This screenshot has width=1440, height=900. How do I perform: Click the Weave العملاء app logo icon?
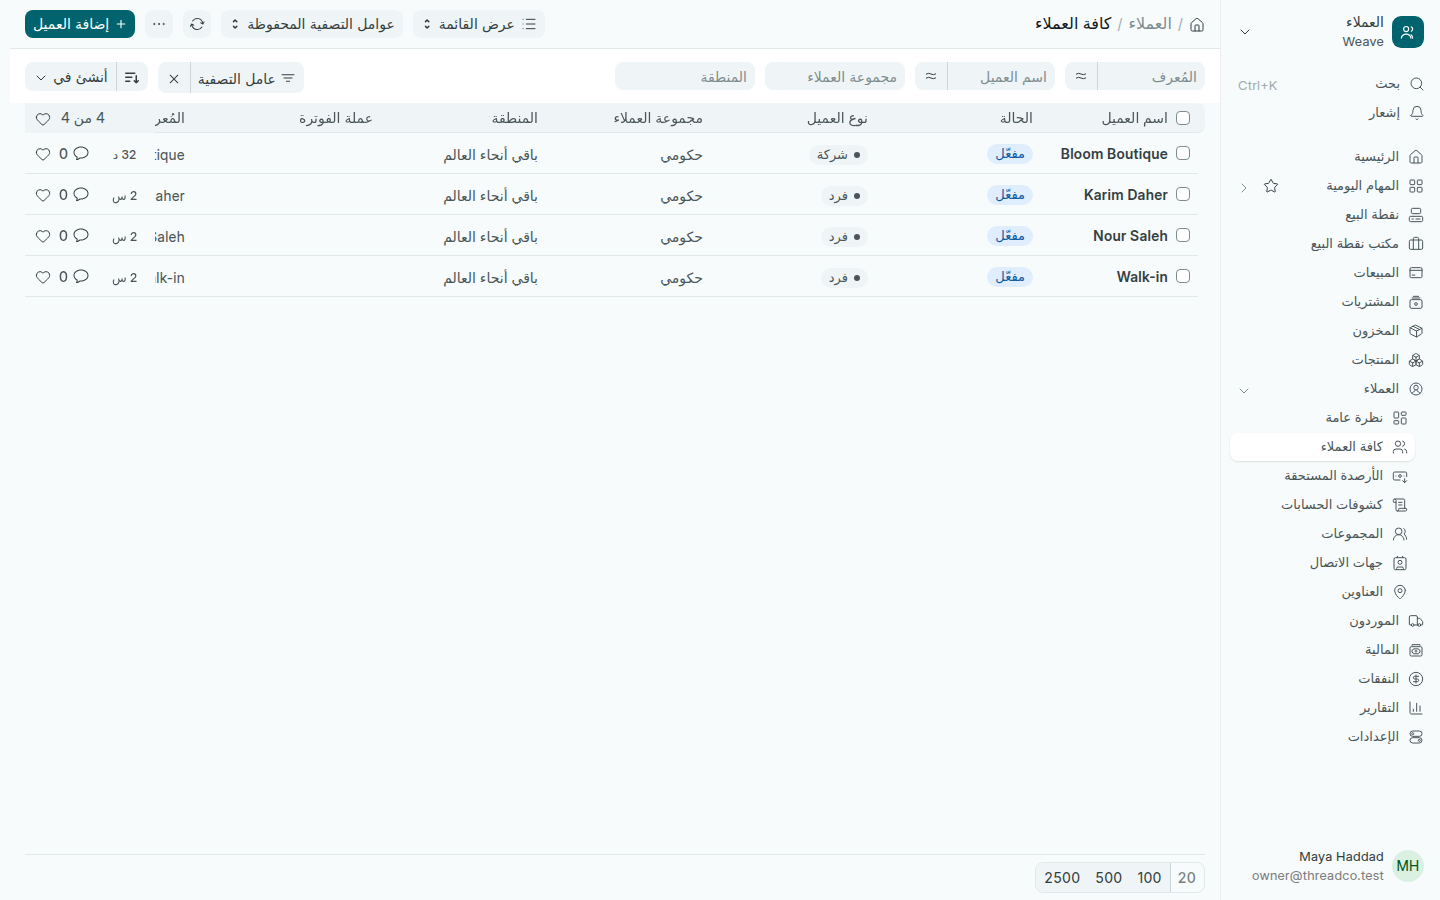(1408, 32)
